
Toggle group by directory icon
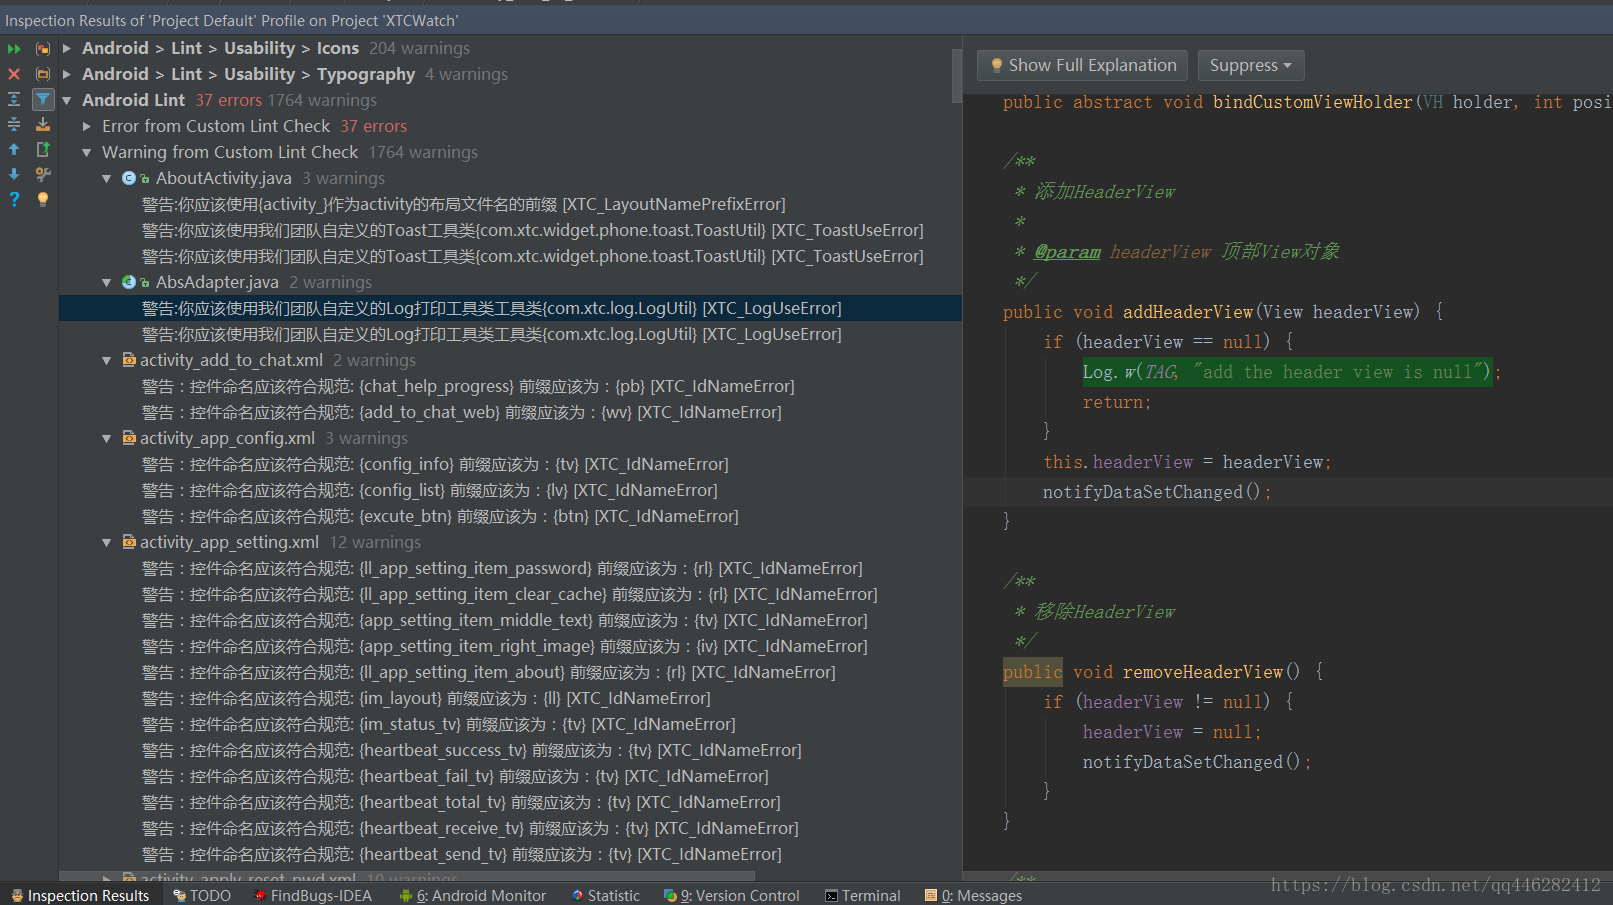pos(43,74)
